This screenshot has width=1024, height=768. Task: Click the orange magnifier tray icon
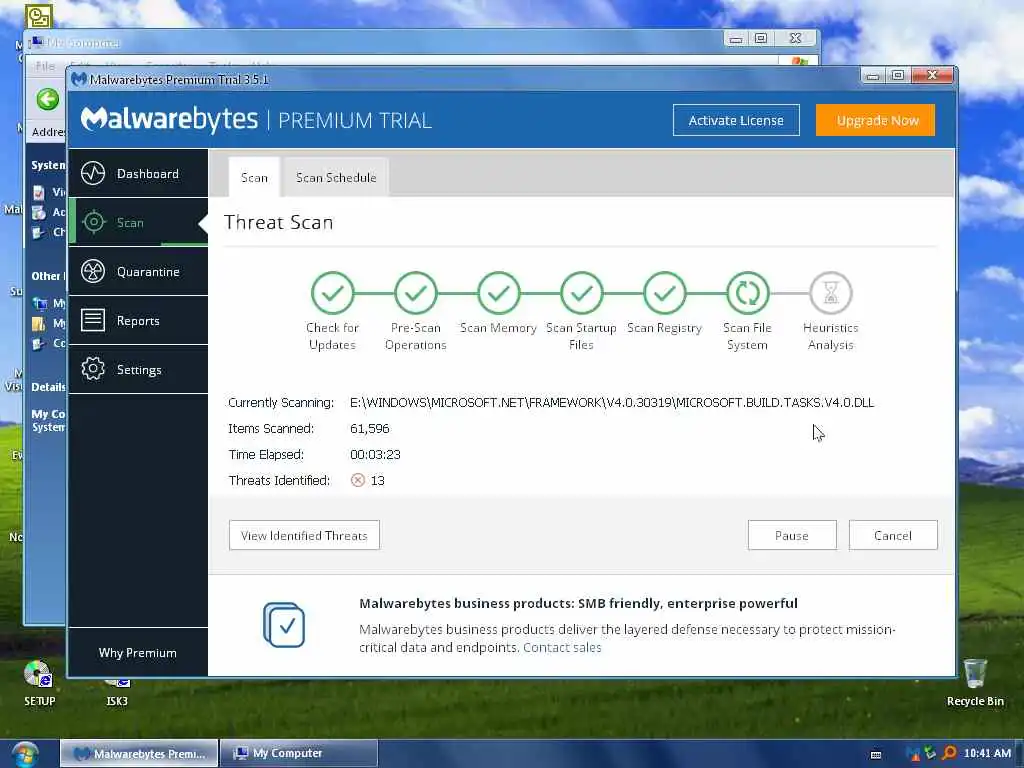coord(949,754)
